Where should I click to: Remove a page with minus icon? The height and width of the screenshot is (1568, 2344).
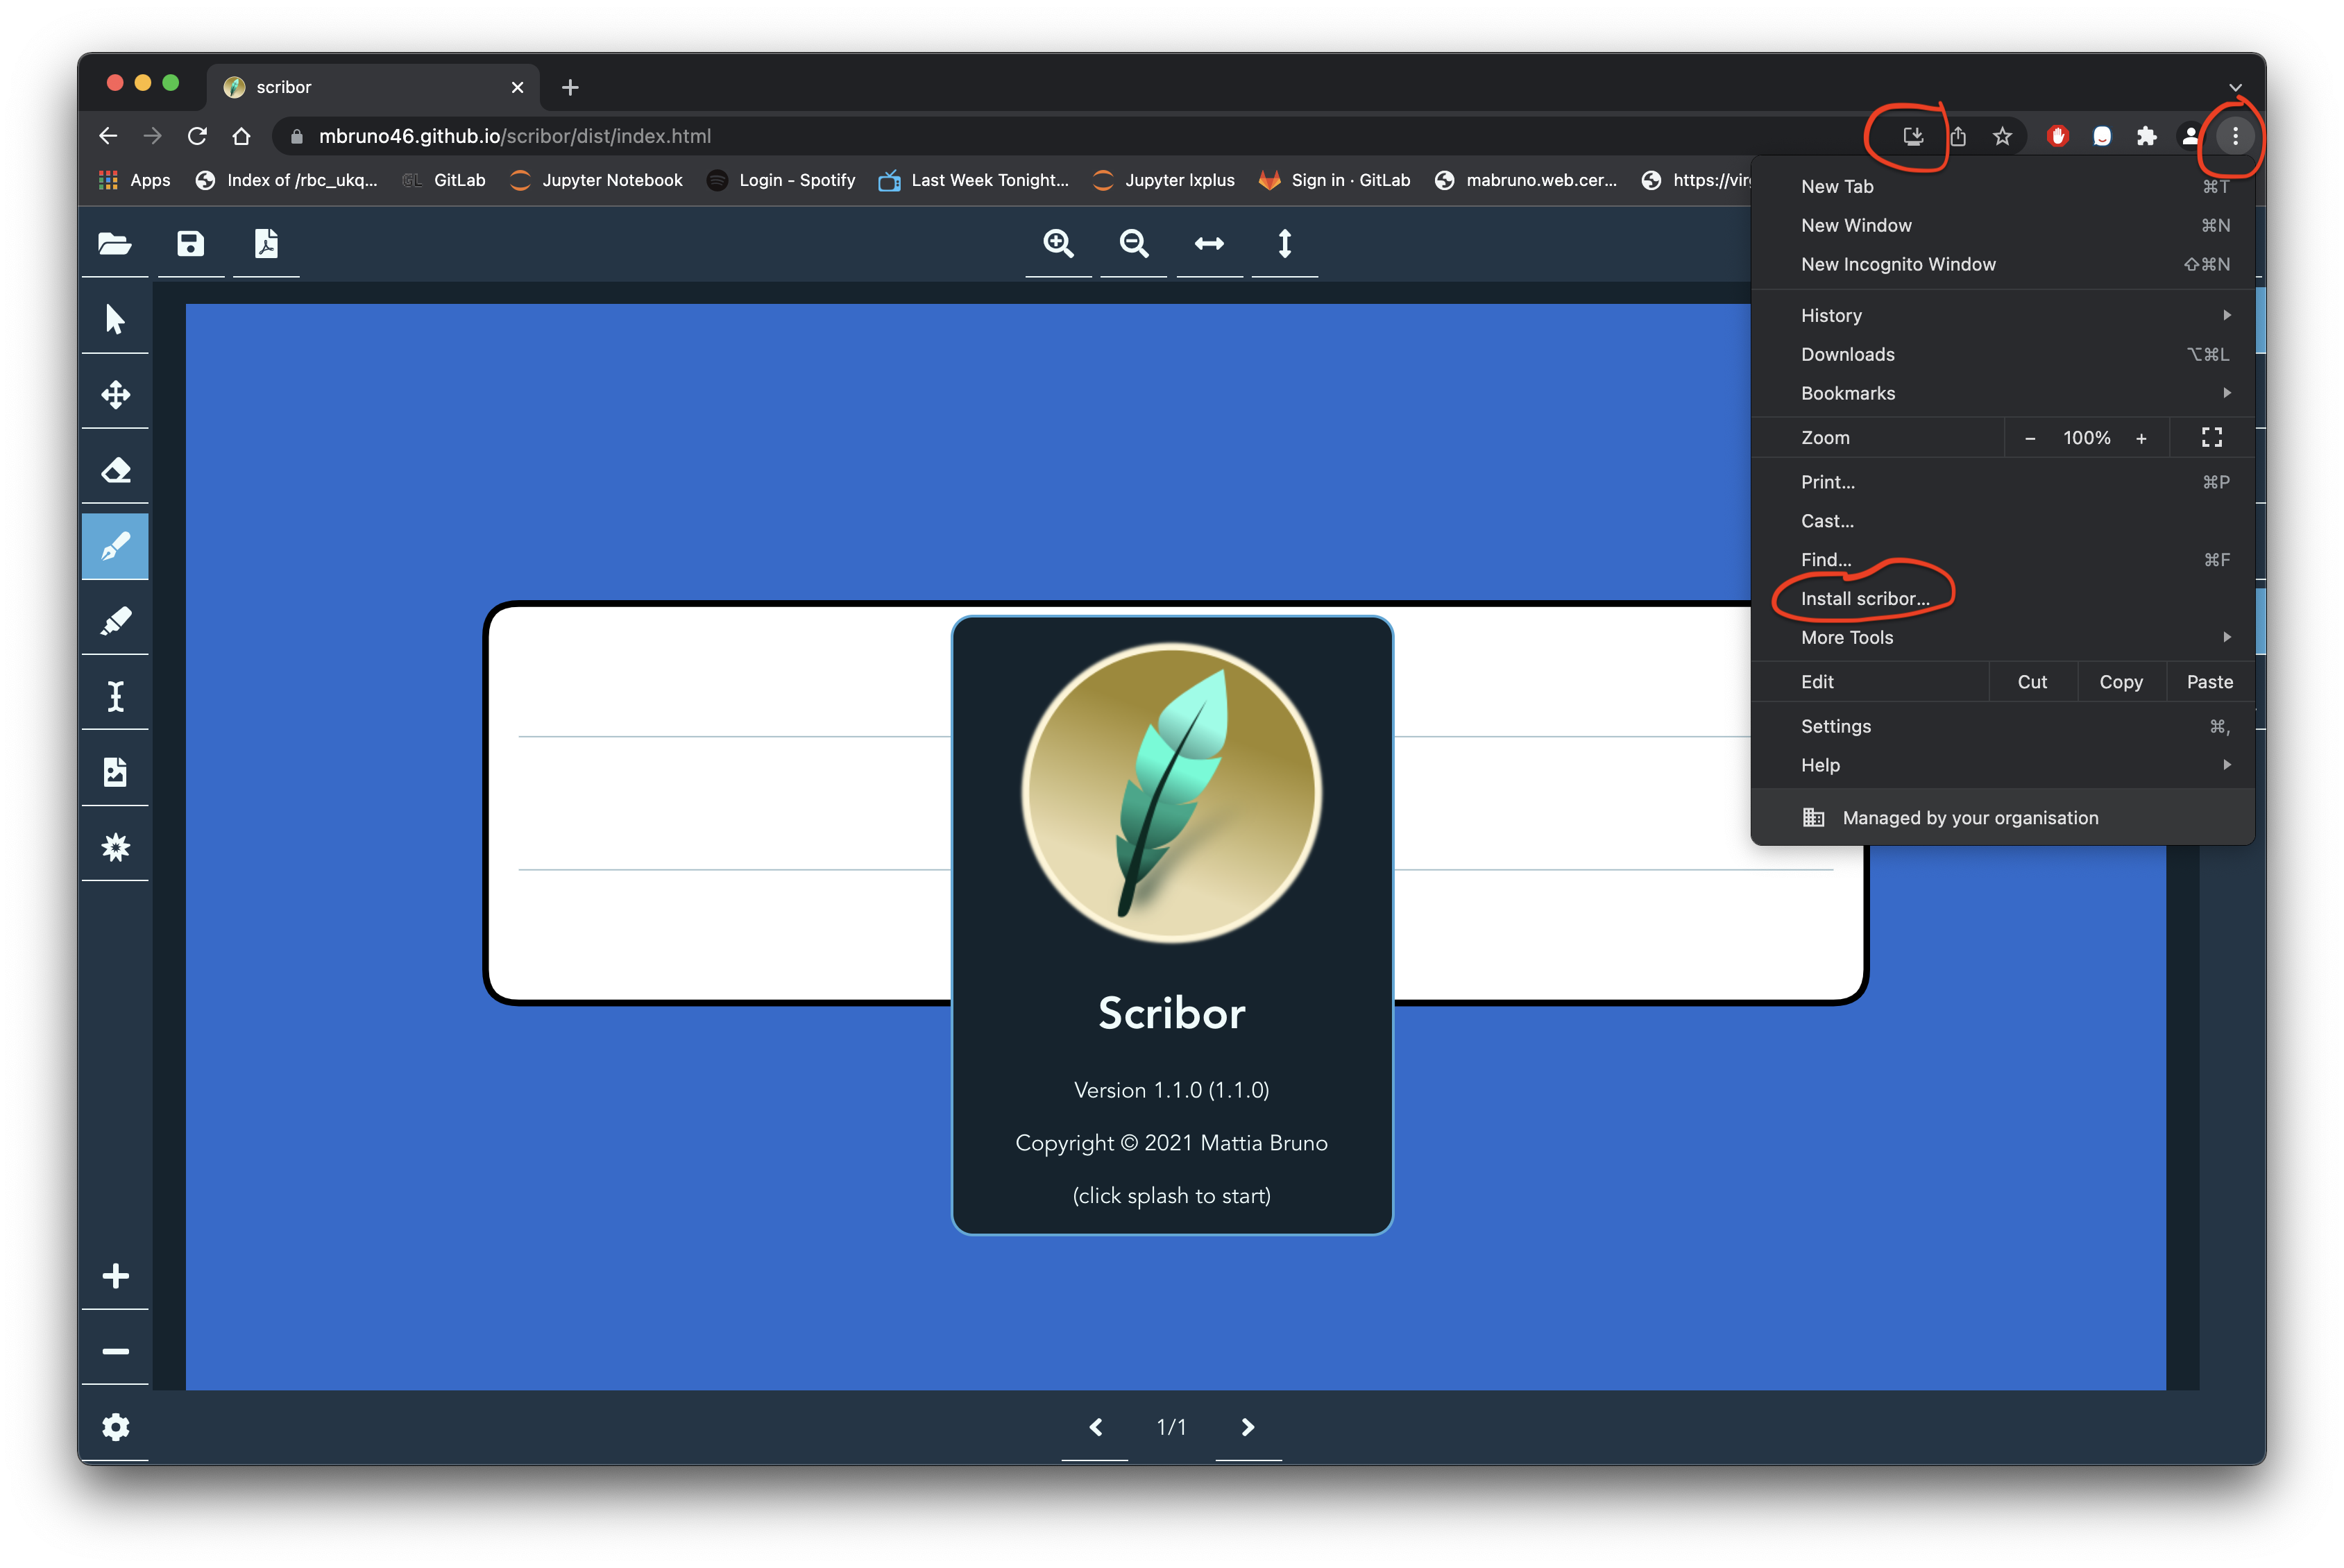click(x=115, y=1351)
